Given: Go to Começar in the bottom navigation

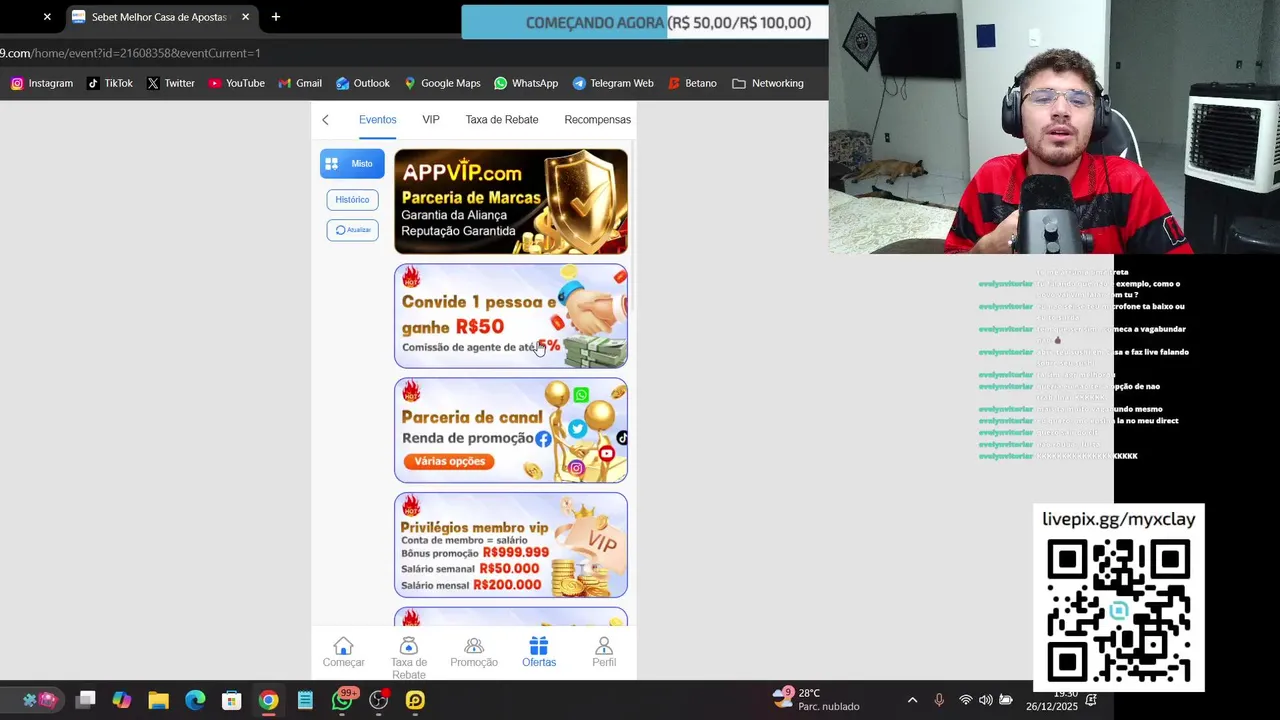Looking at the screenshot, I should click(x=343, y=653).
